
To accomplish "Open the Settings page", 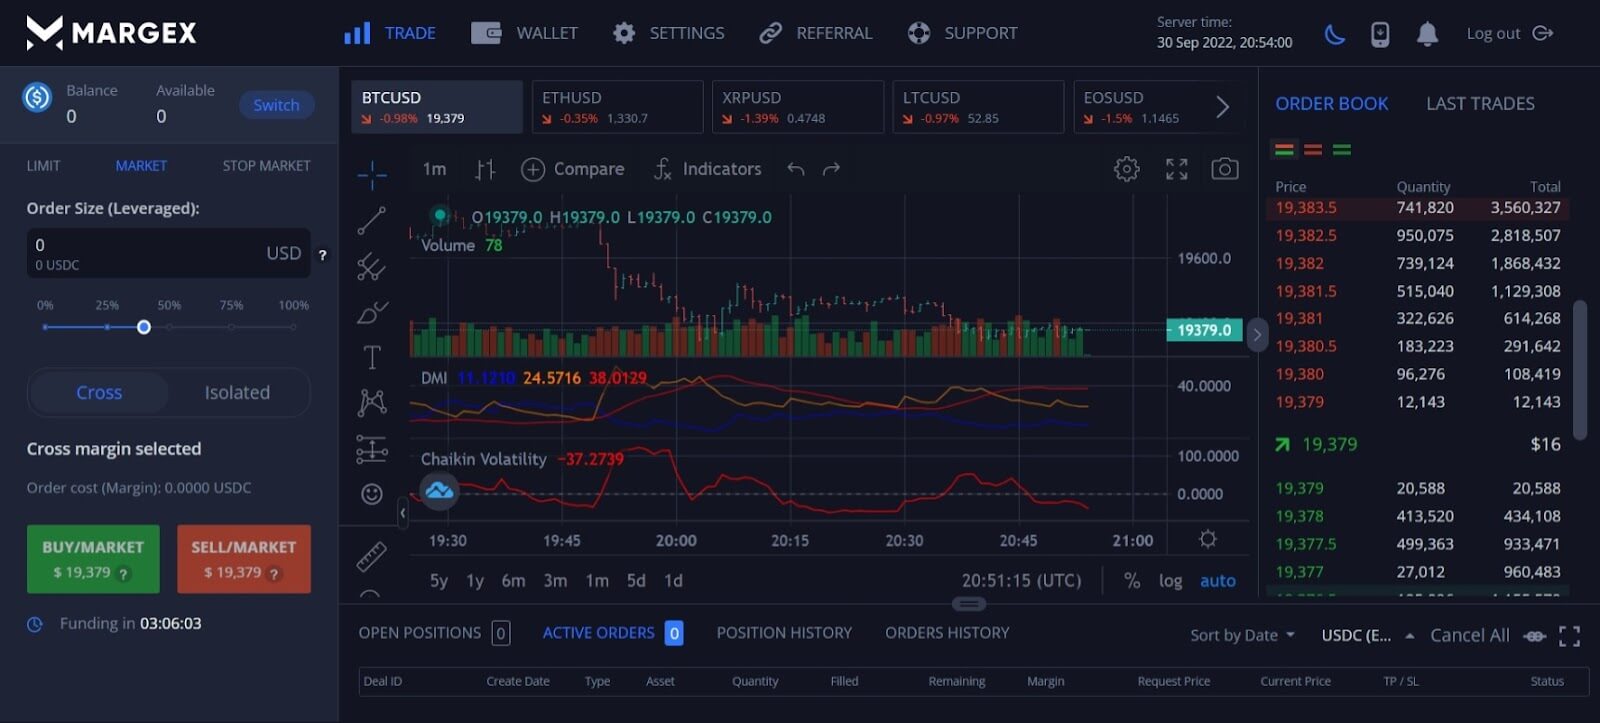I will pyautogui.click(x=669, y=33).
